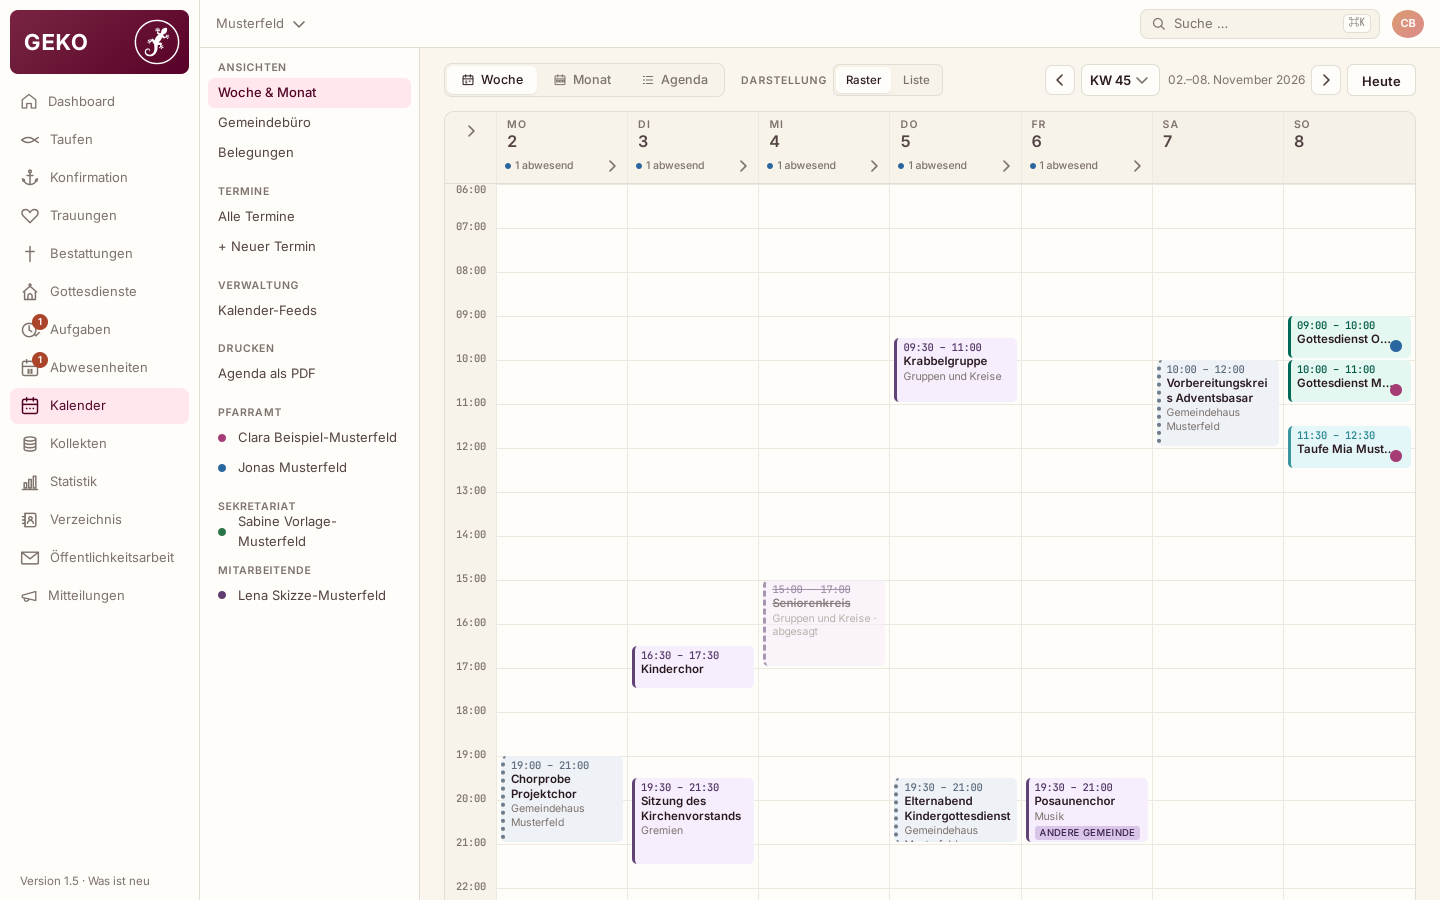Click the Abwesenheiten calendar icon with badge
This screenshot has width=1440, height=900.
[32, 366]
